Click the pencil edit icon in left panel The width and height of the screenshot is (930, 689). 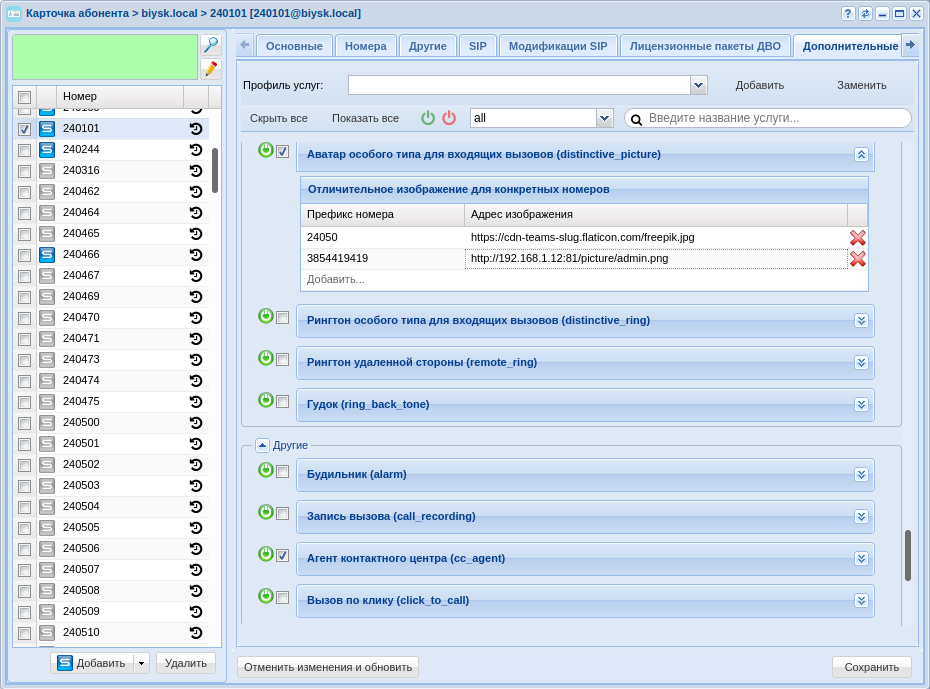coord(210,69)
